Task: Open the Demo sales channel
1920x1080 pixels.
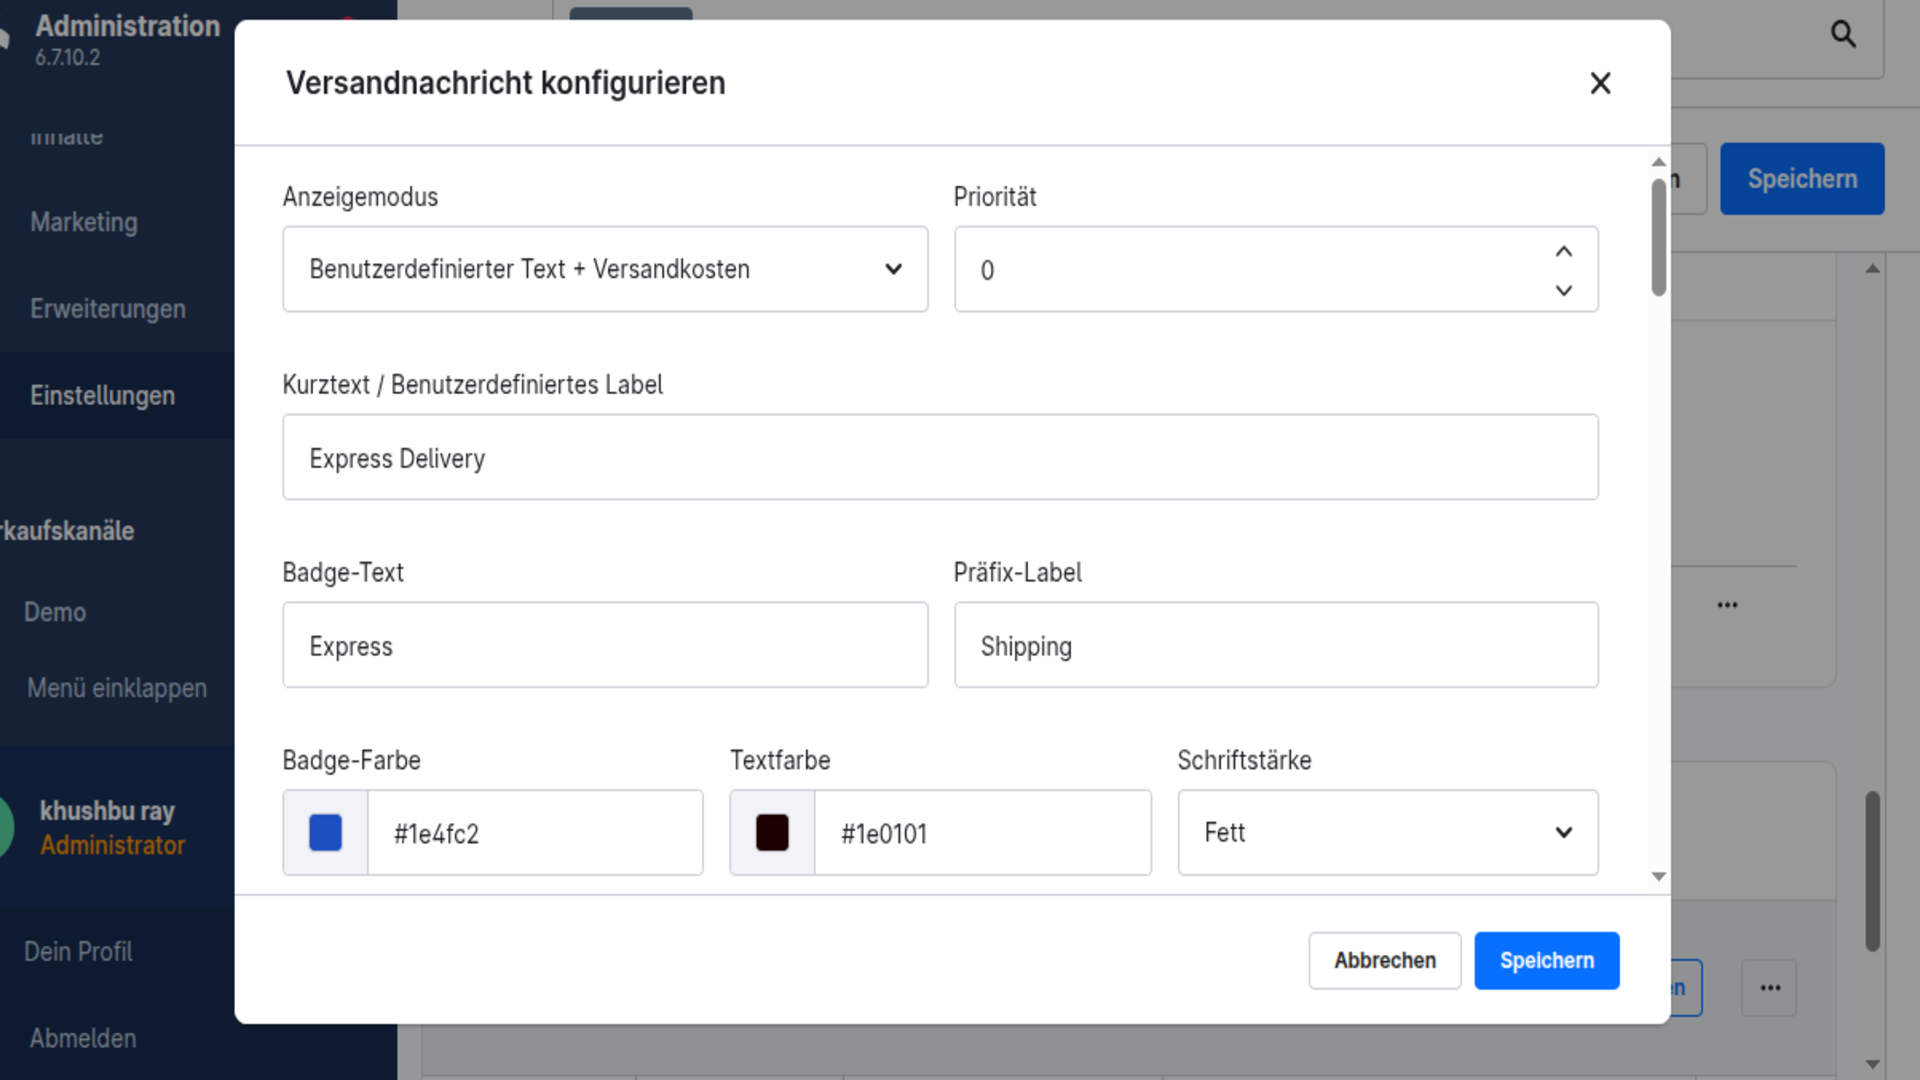Action: (55, 612)
